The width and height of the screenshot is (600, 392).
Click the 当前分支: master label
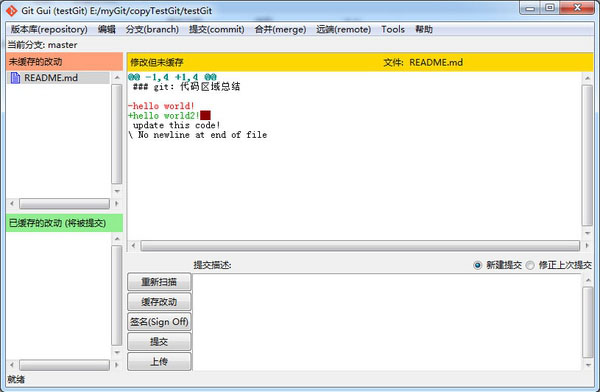pos(42,45)
